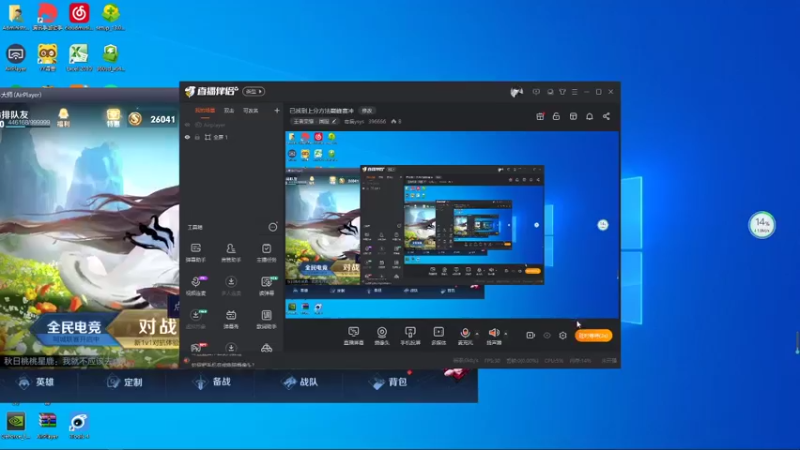Open the customization tab in game window
This screenshot has height=450, width=800.
pyautogui.click(x=125, y=382)
